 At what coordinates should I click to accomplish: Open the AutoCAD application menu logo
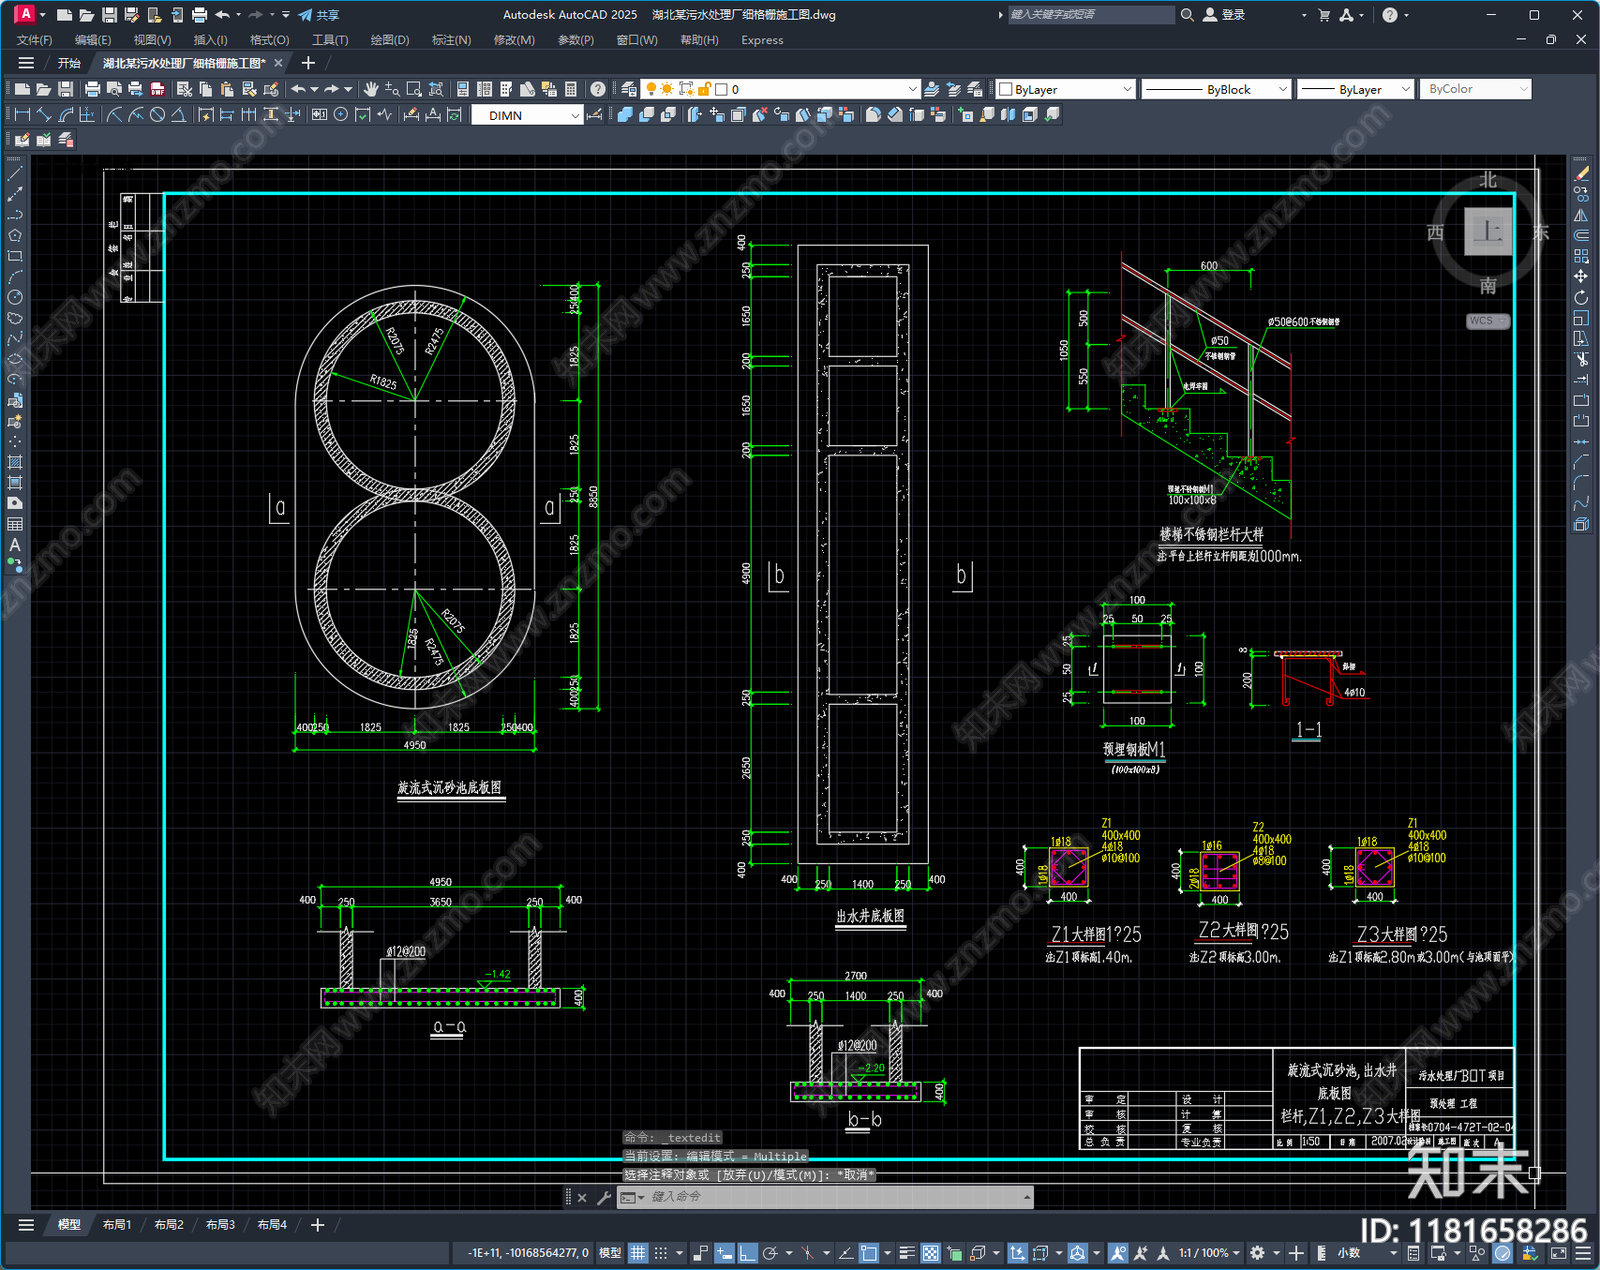pos(25,14)
